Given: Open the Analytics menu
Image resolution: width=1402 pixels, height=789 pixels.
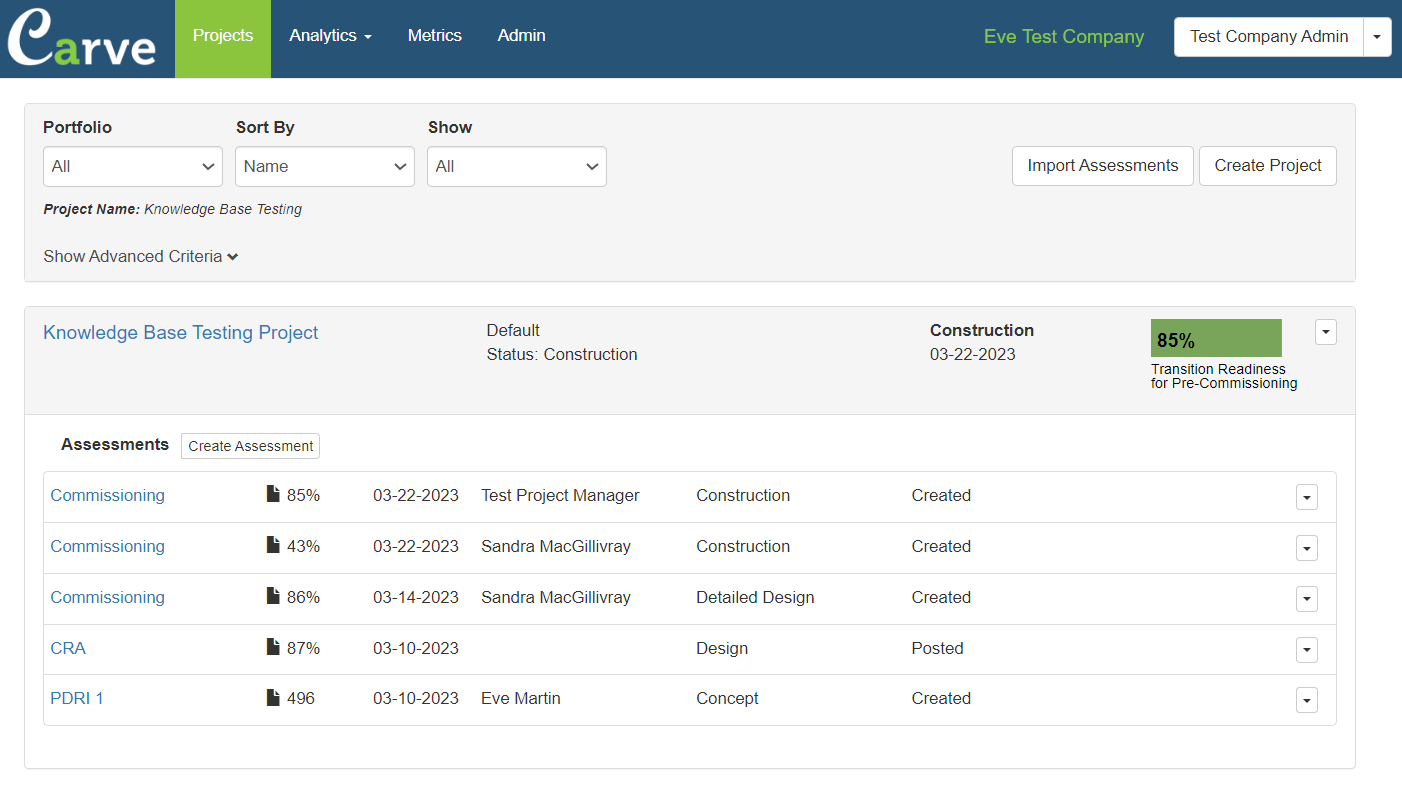Looking at the screenshot, I should click(330, 36).
